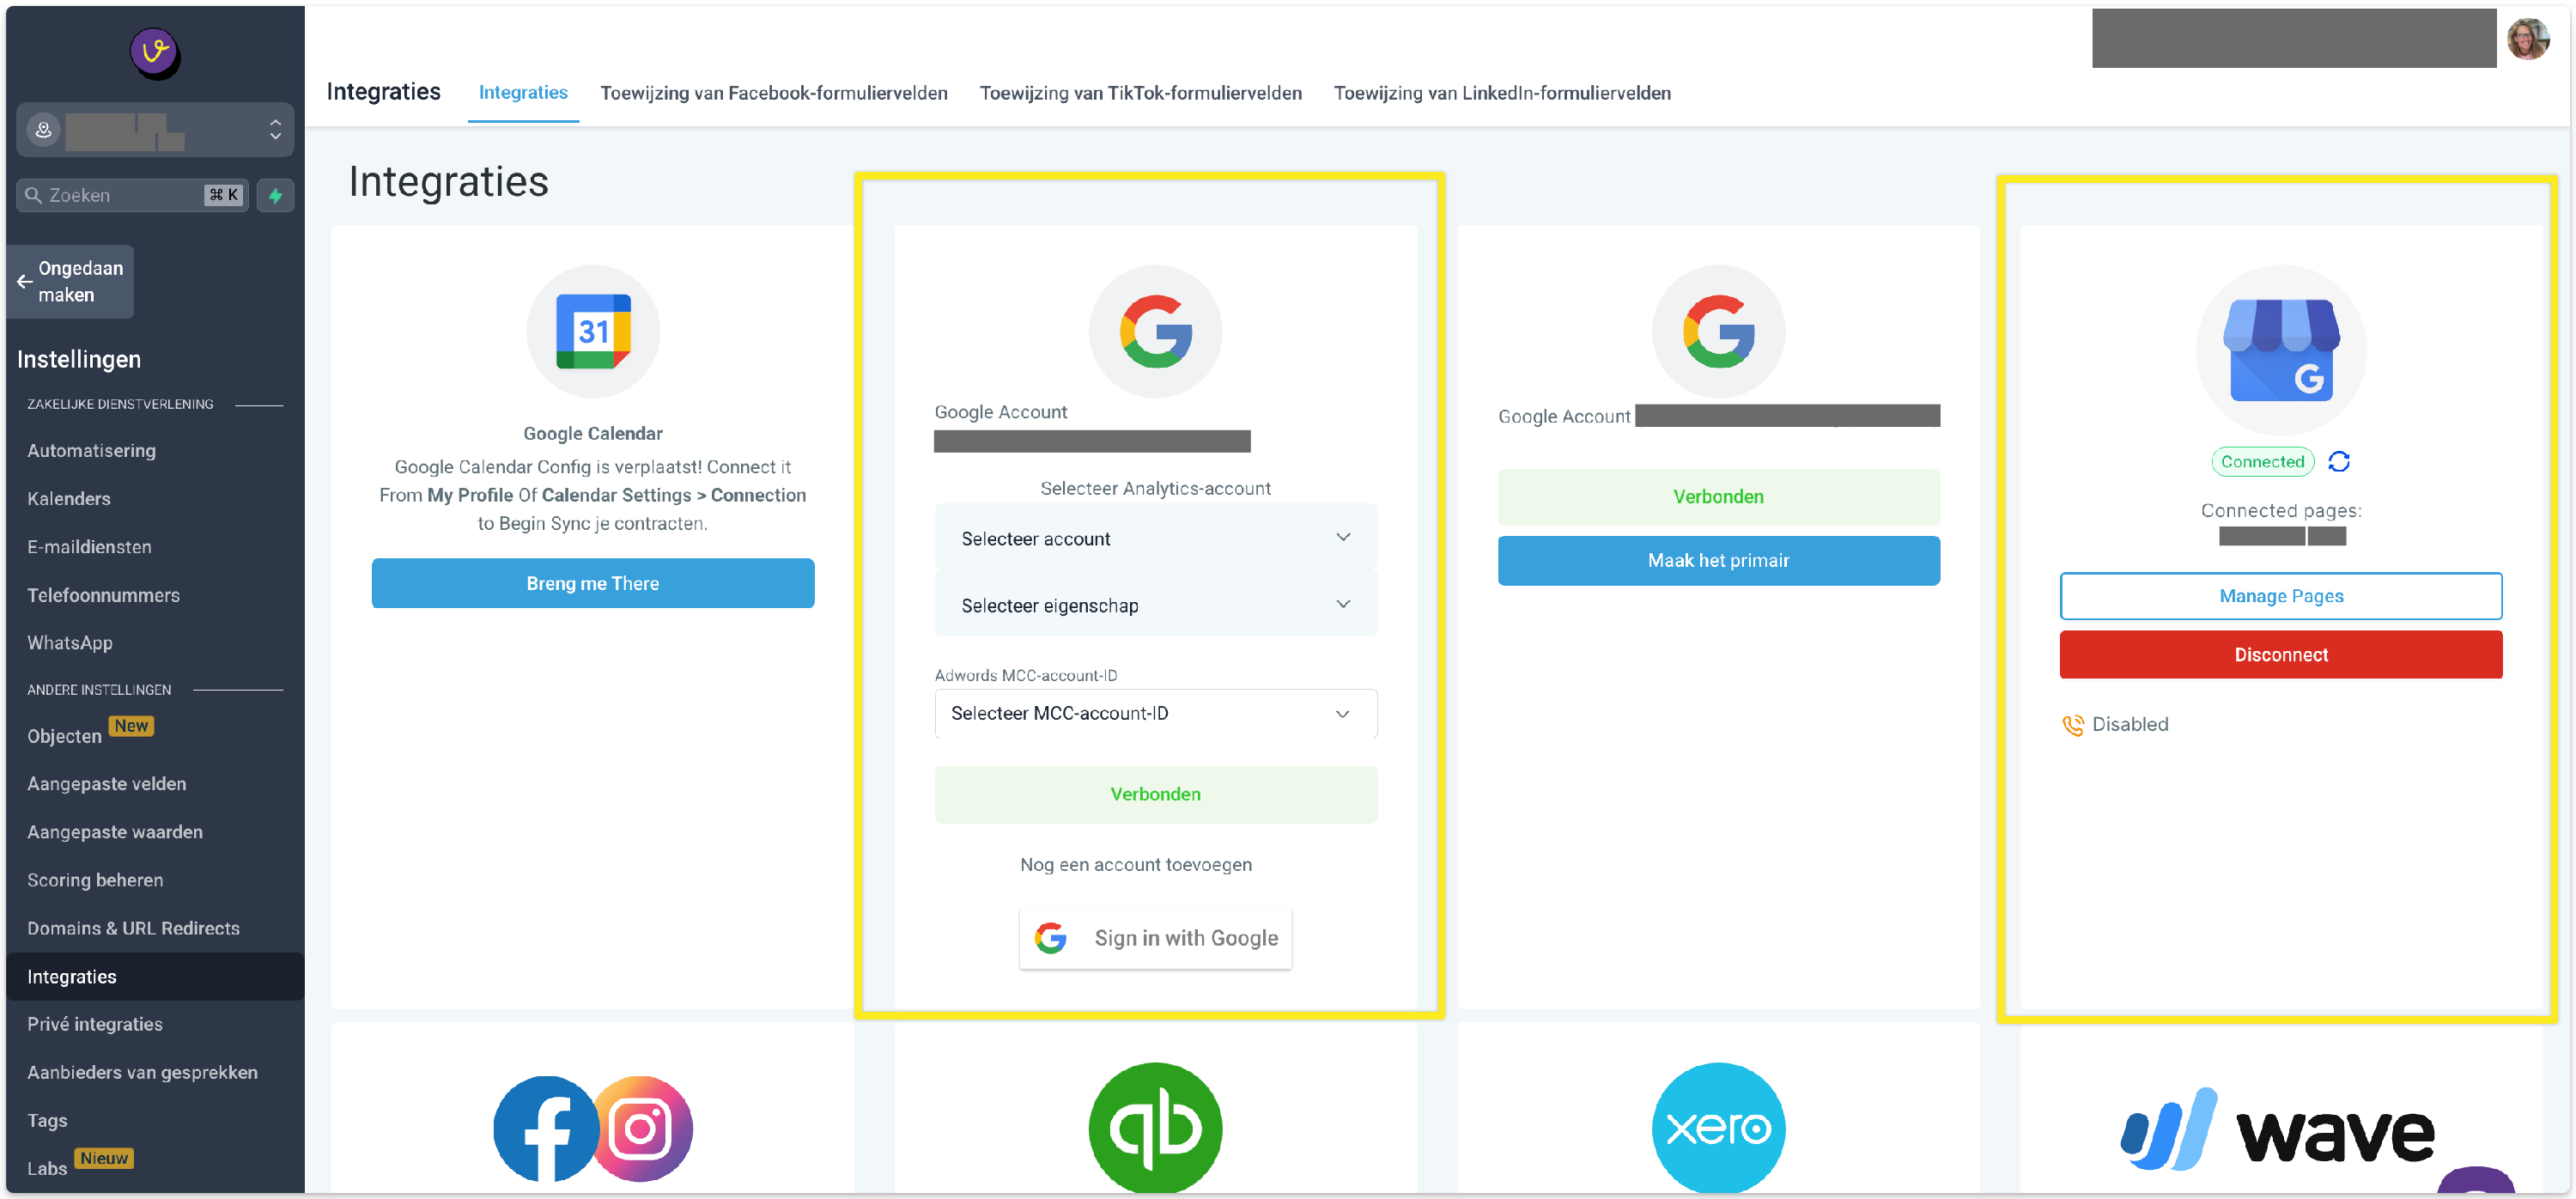This screenshot has width=2576, height=1199.
Task: Click the refresh icon beside the Connected badge
Action: pos(2338,461)
